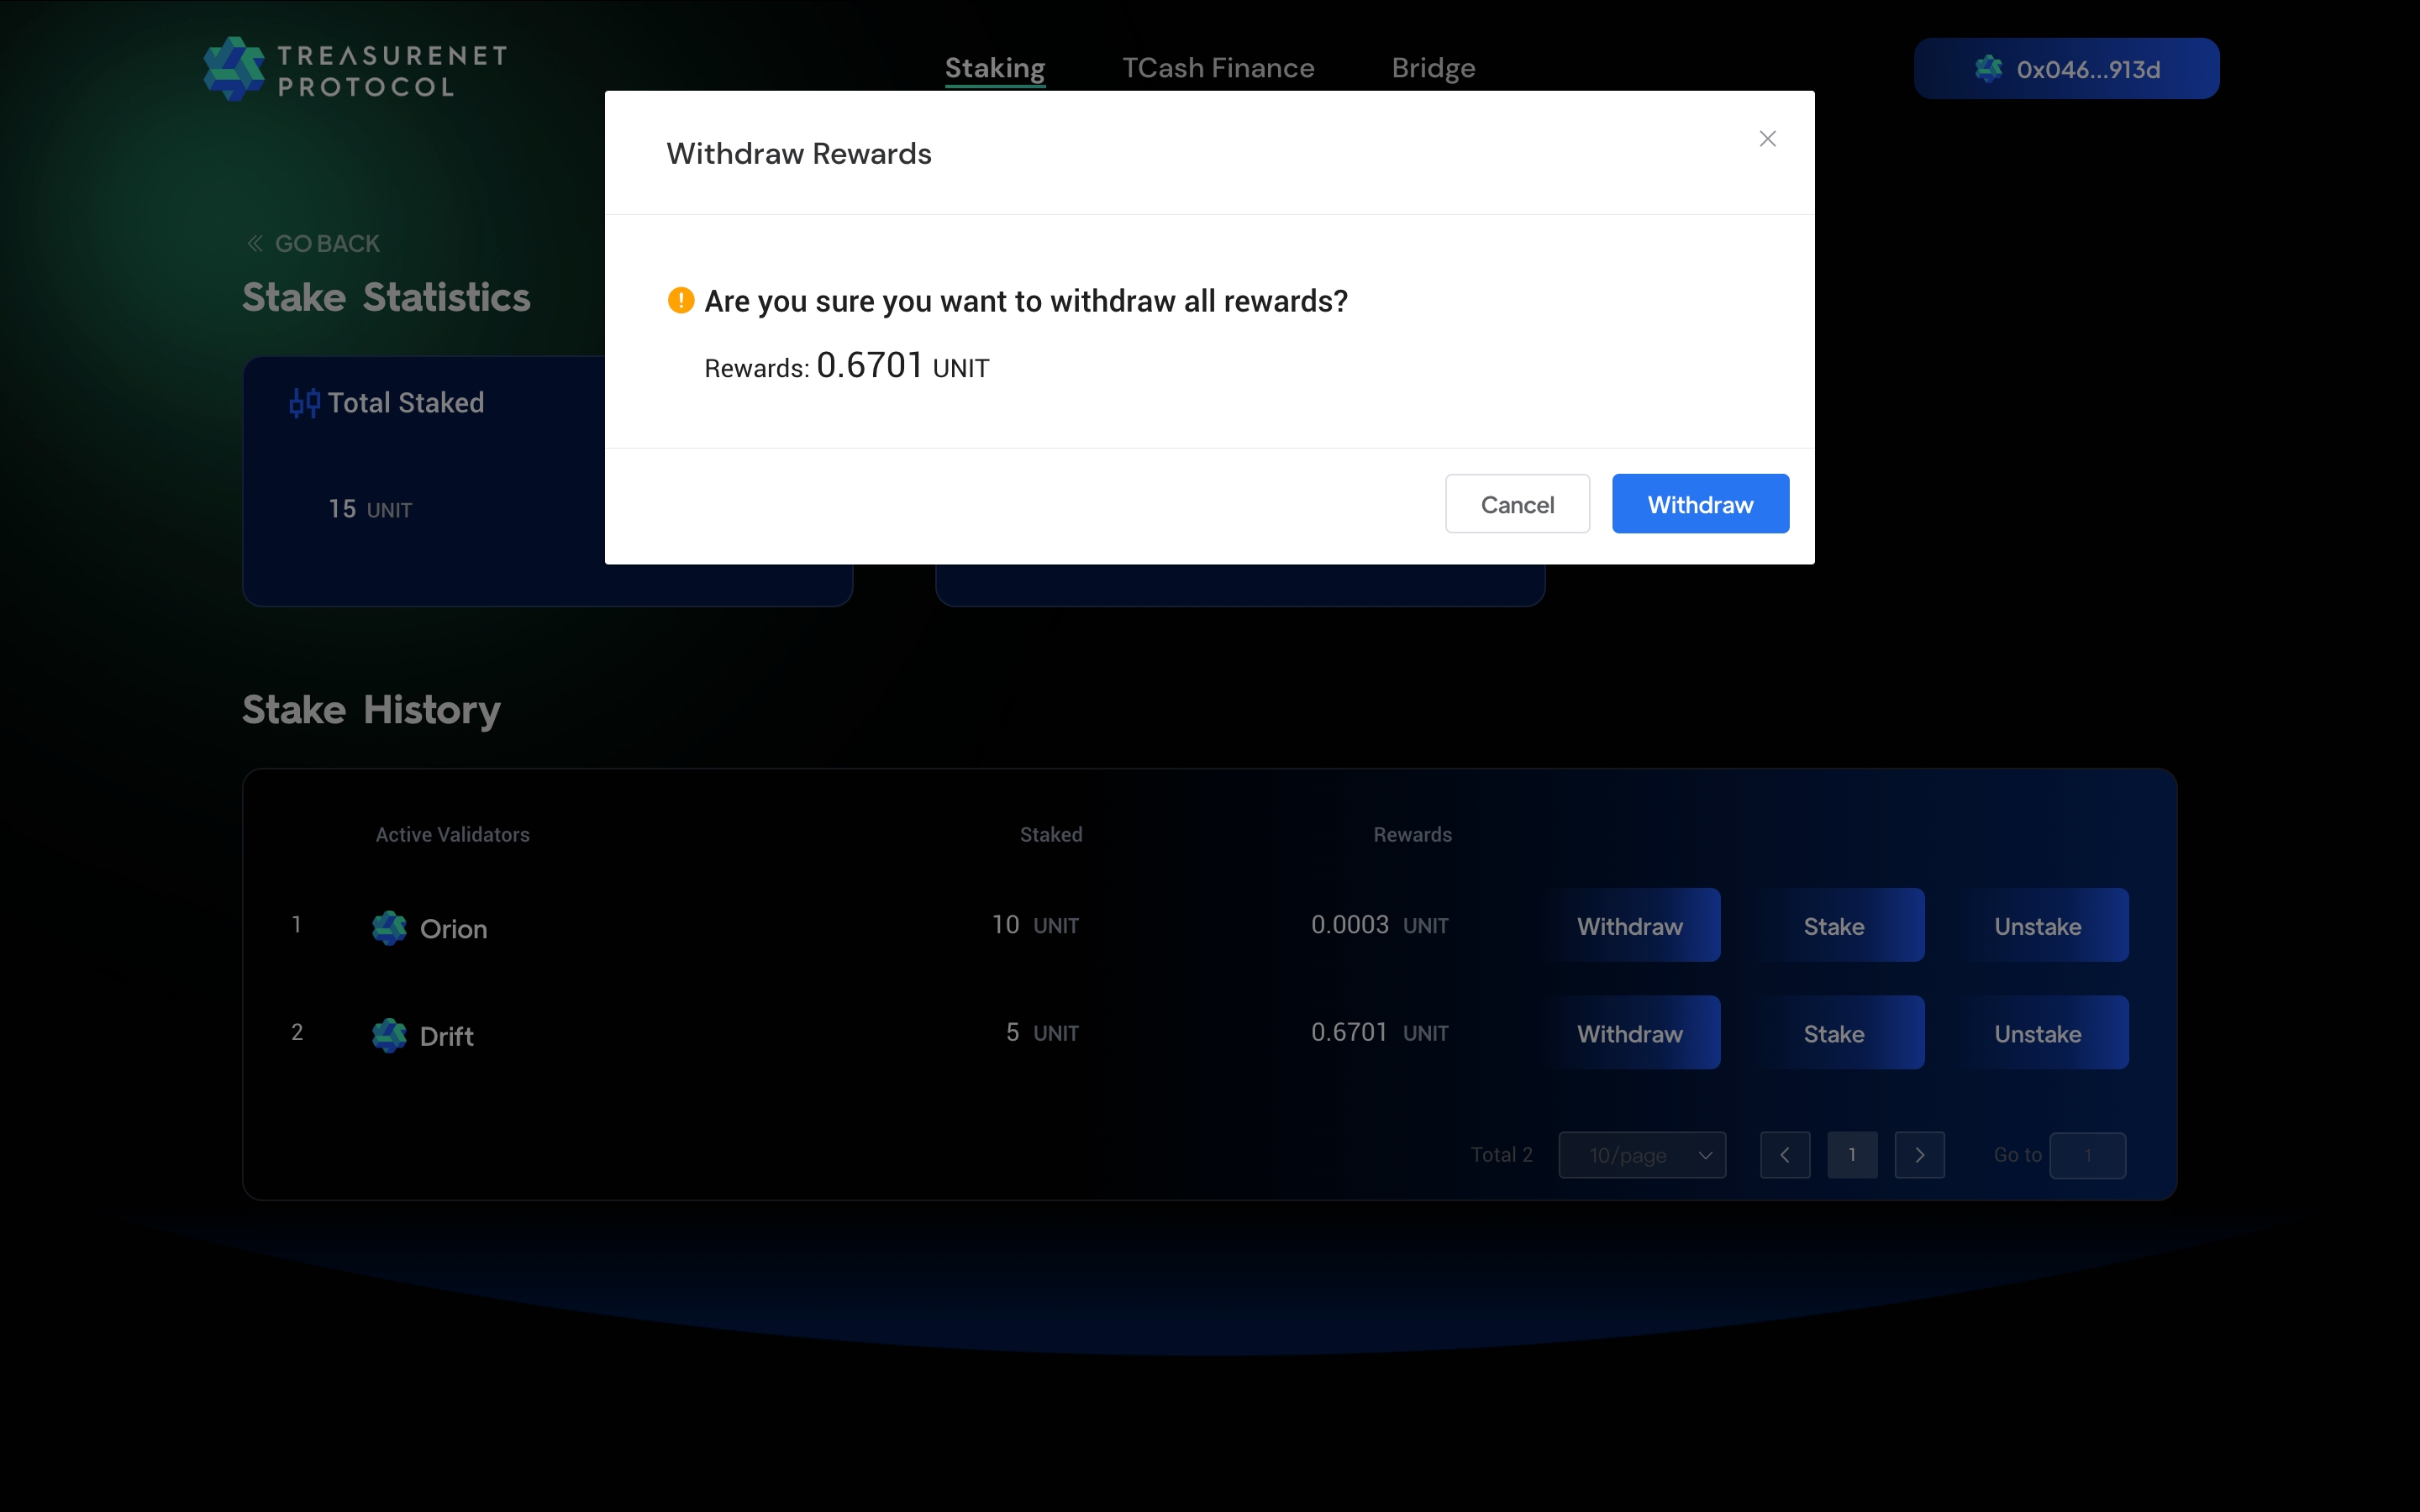Click the Total 2 count label
This screenshot has width=2420, height=1512.
coord(1501,1155)
